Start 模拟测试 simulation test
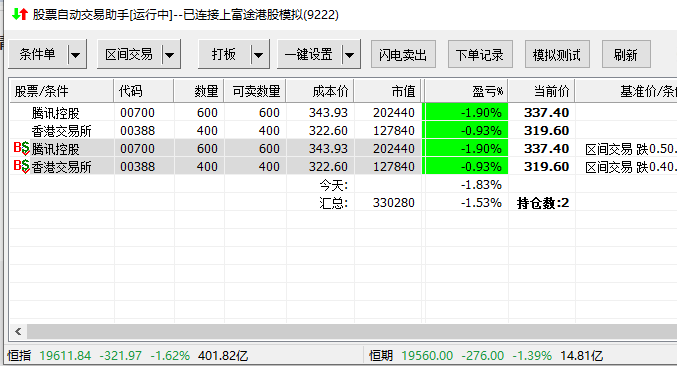This screenshot has width=677, height=366. [557, 55]
